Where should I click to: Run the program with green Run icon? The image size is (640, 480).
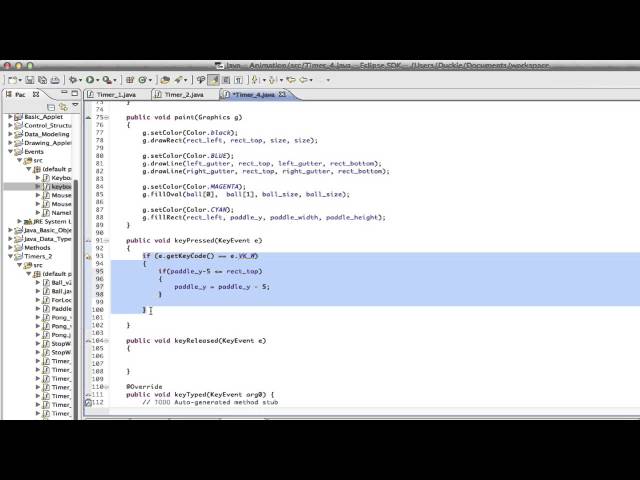coord(90,80)
